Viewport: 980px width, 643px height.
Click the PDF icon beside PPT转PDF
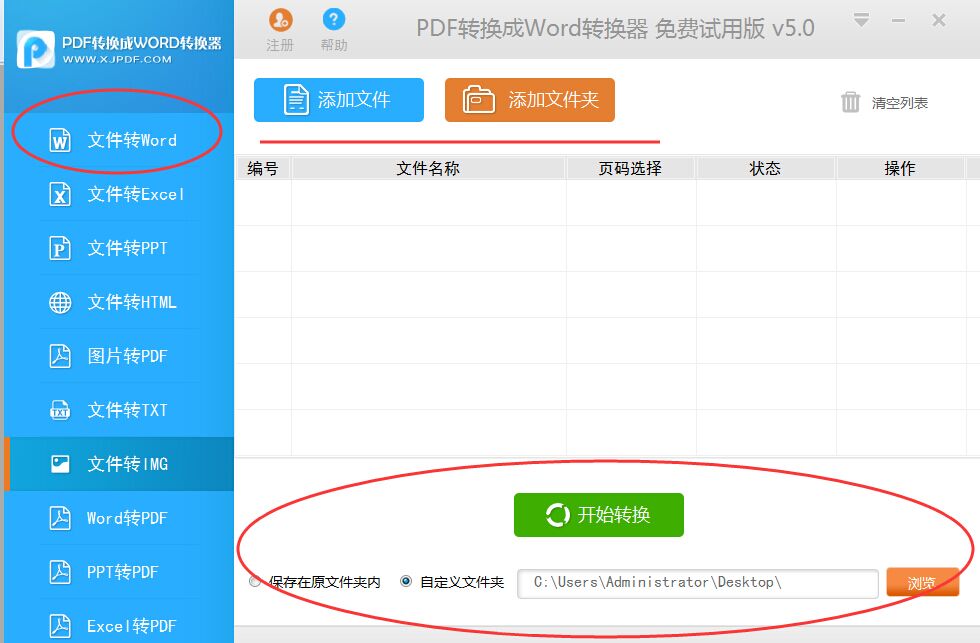(60, 572)
